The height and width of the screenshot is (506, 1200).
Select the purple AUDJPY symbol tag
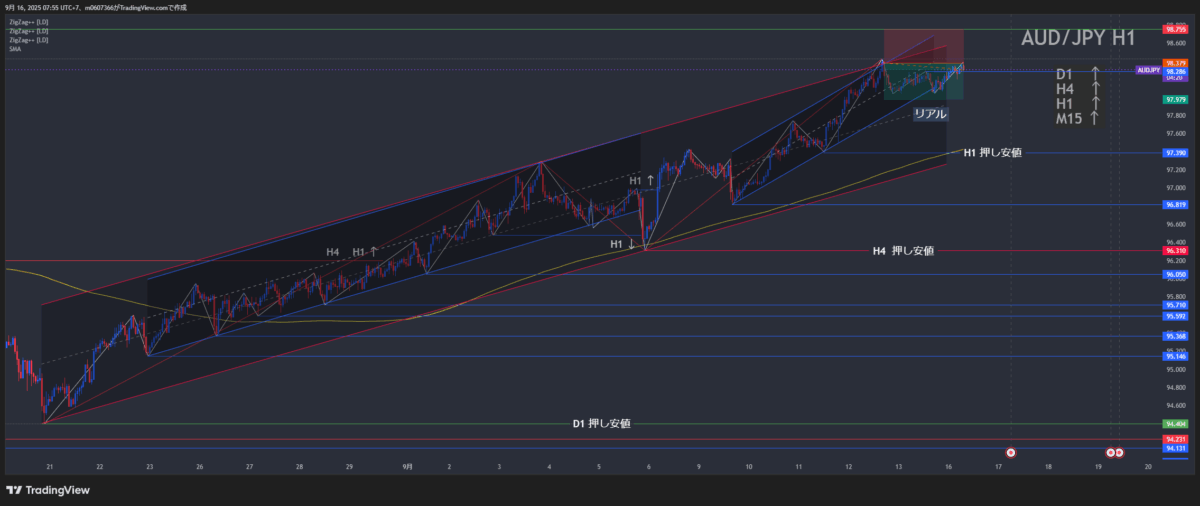pyautogui.click(x=1148, y=71)
